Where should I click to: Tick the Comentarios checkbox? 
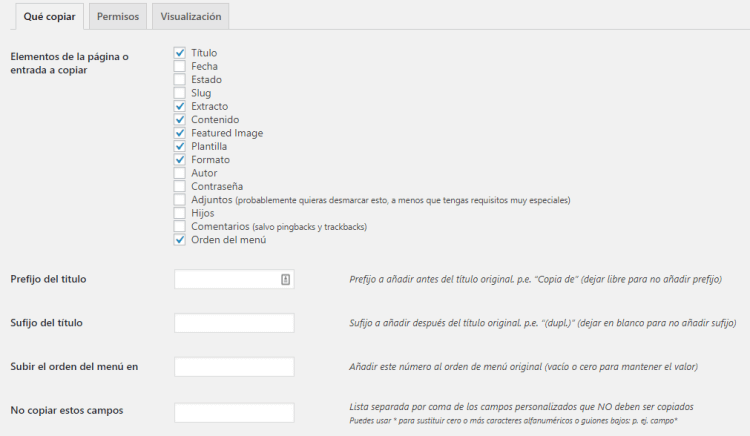tap(180, 227)
